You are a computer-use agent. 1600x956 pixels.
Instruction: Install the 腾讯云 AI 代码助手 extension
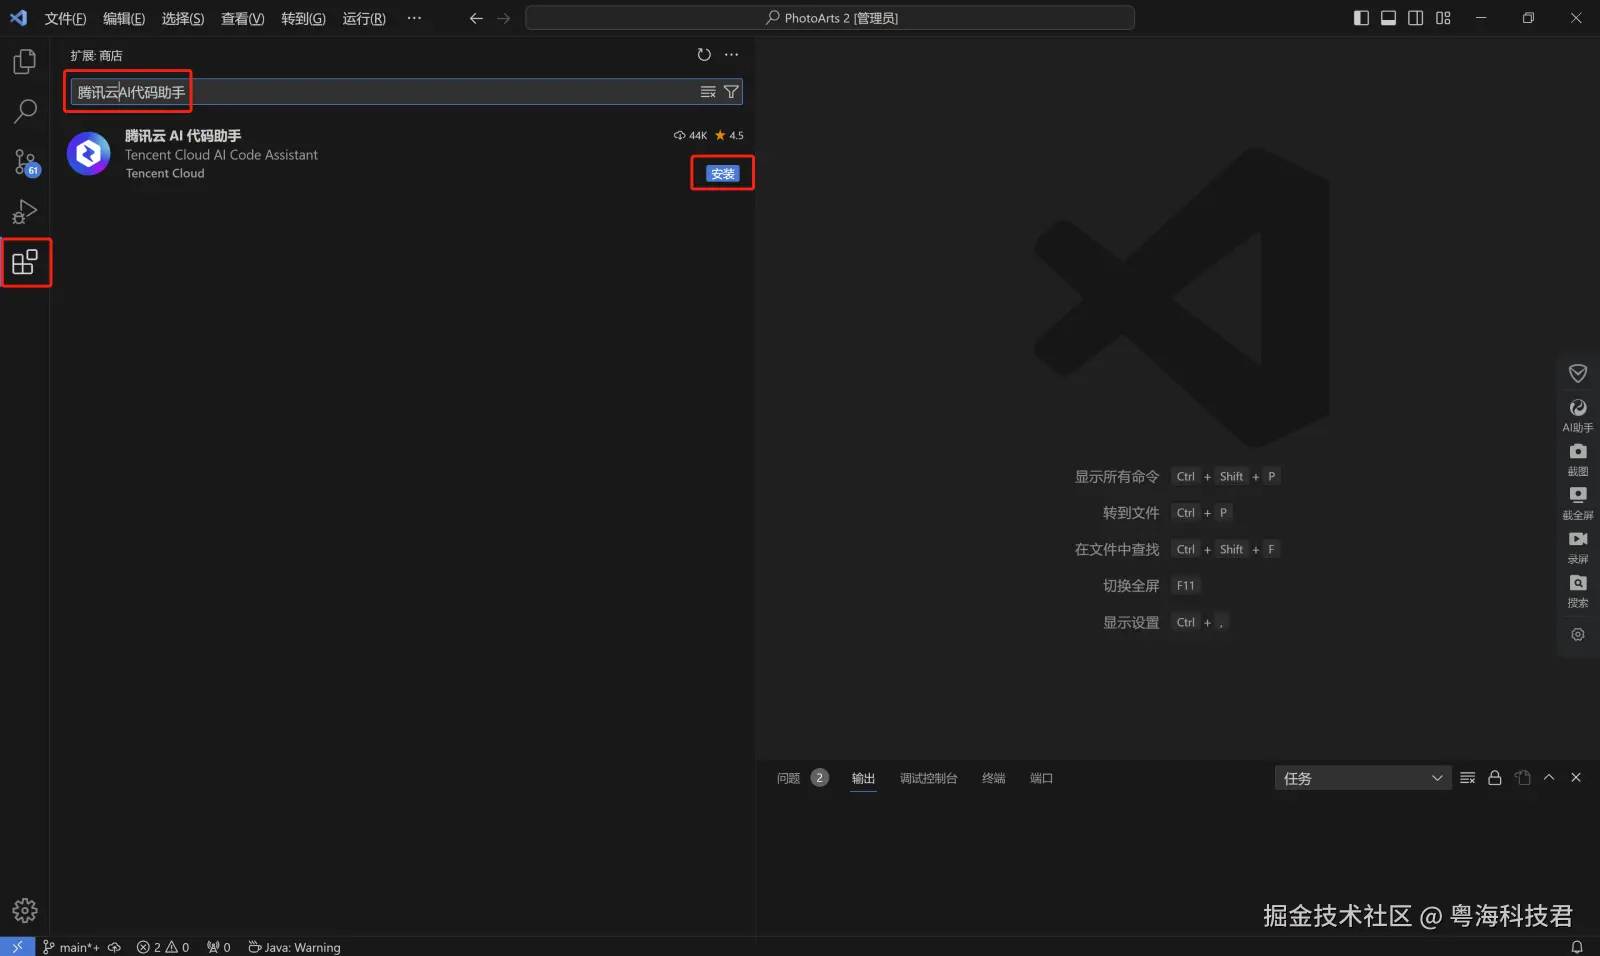(x=722, y=174)
